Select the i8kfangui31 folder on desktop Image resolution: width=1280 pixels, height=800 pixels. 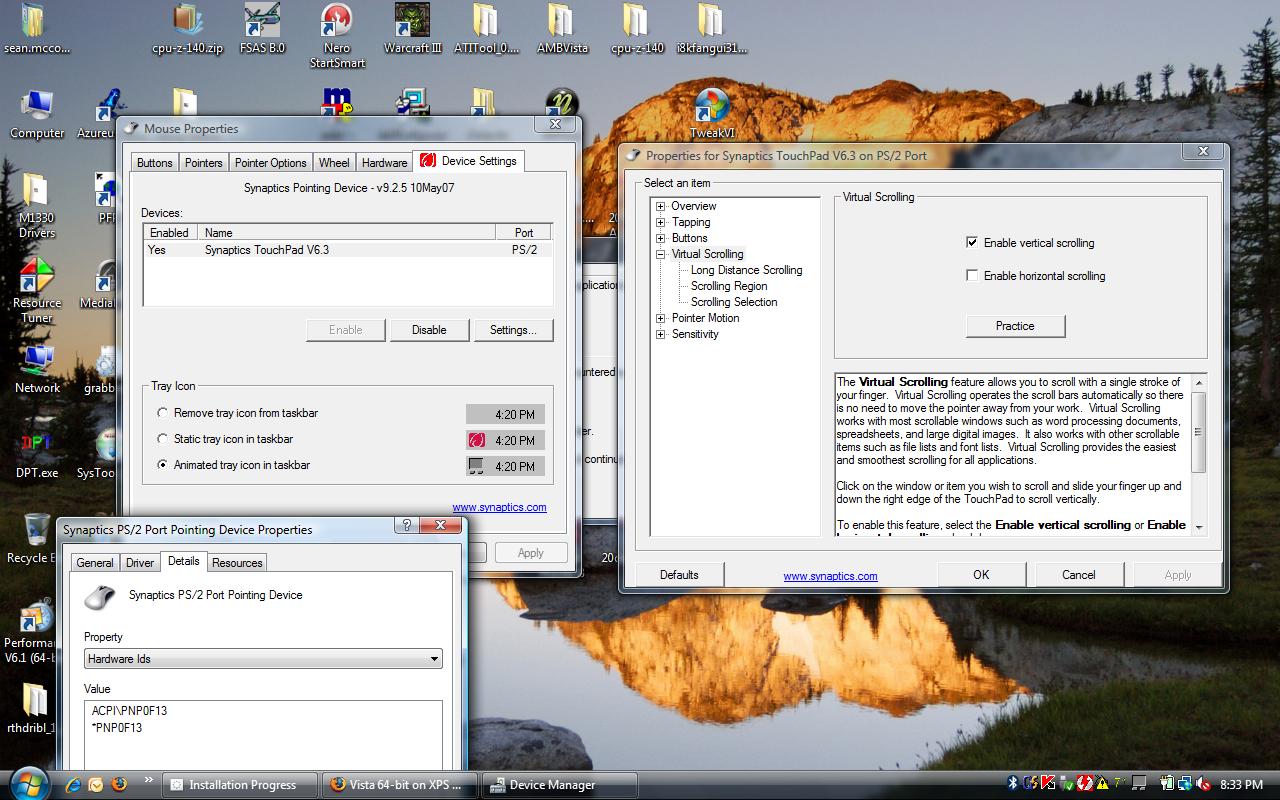pyautogui.click(x=711, y=29)
